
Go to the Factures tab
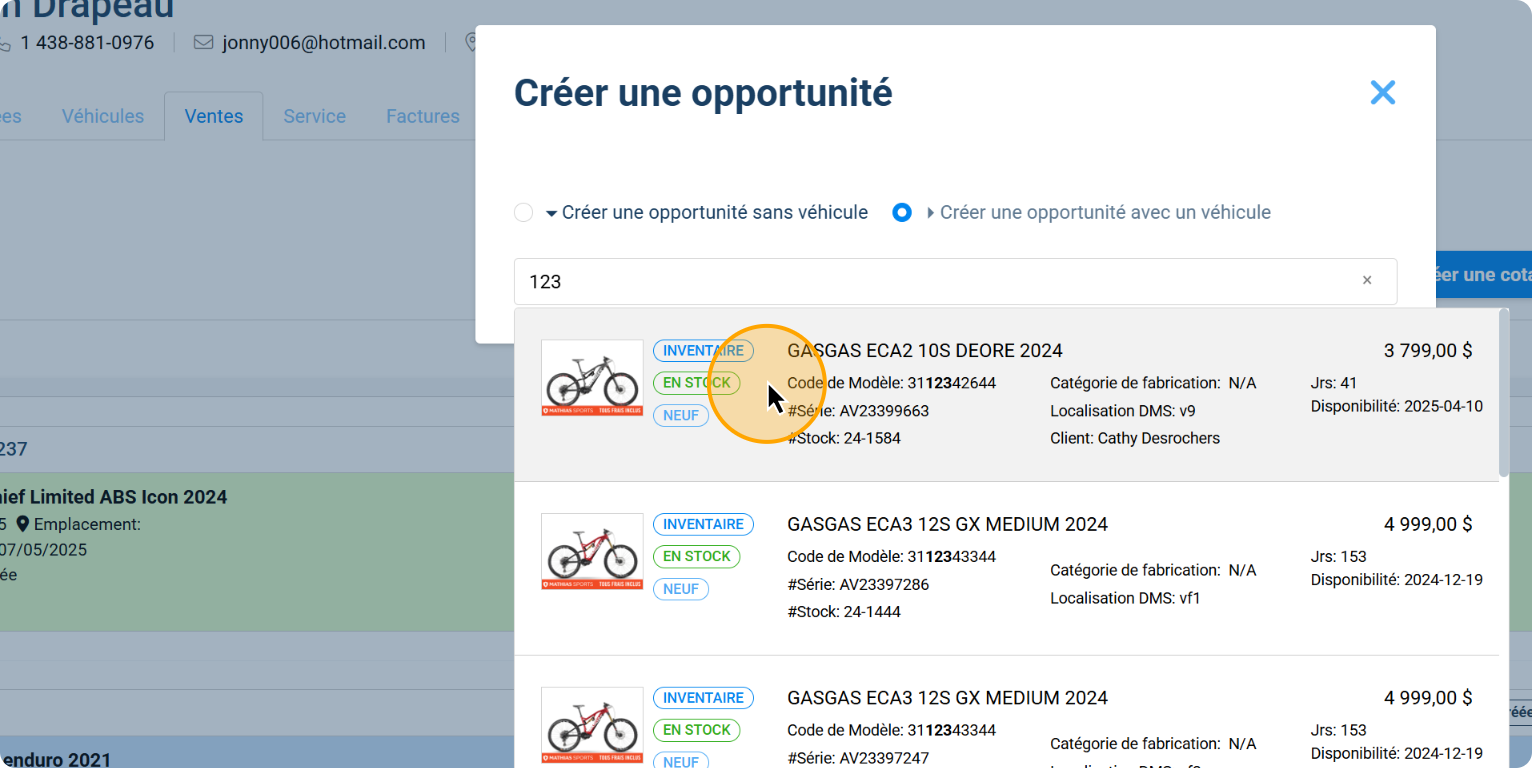pos(422,116)
